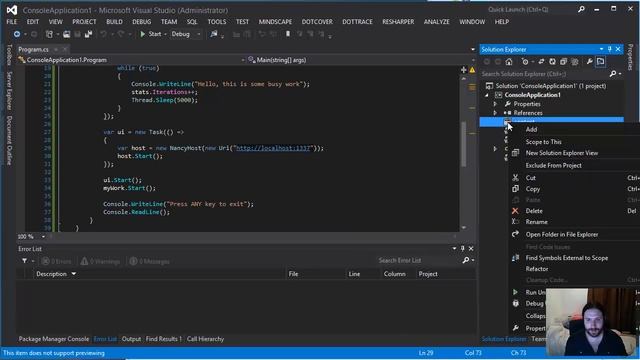640x360 pixels.
Task: Click the red Delete X icon in context menu
Action: tap(515, 211)
